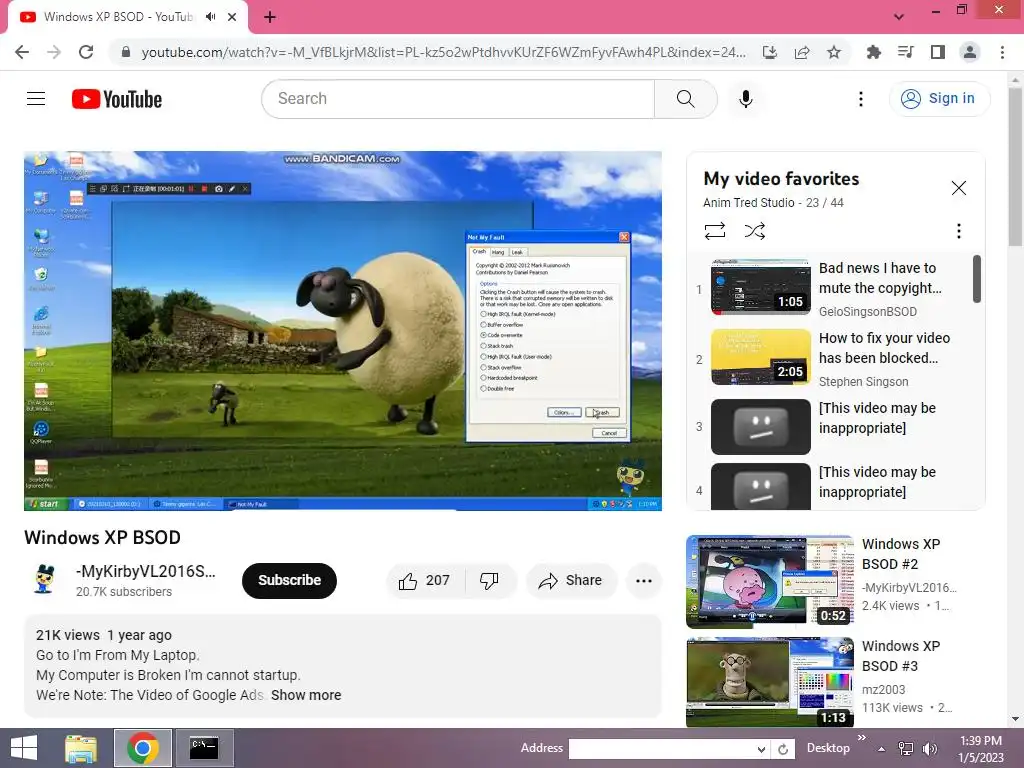Screen dimensions: 1024x768
Task: Open system volume from tray
Action: [929, 749]
